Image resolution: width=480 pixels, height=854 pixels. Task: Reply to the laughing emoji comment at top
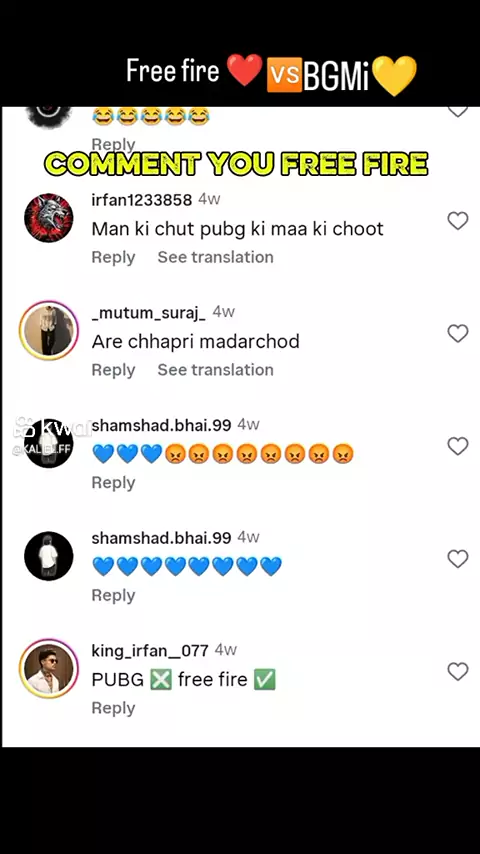tap(113, 144)
